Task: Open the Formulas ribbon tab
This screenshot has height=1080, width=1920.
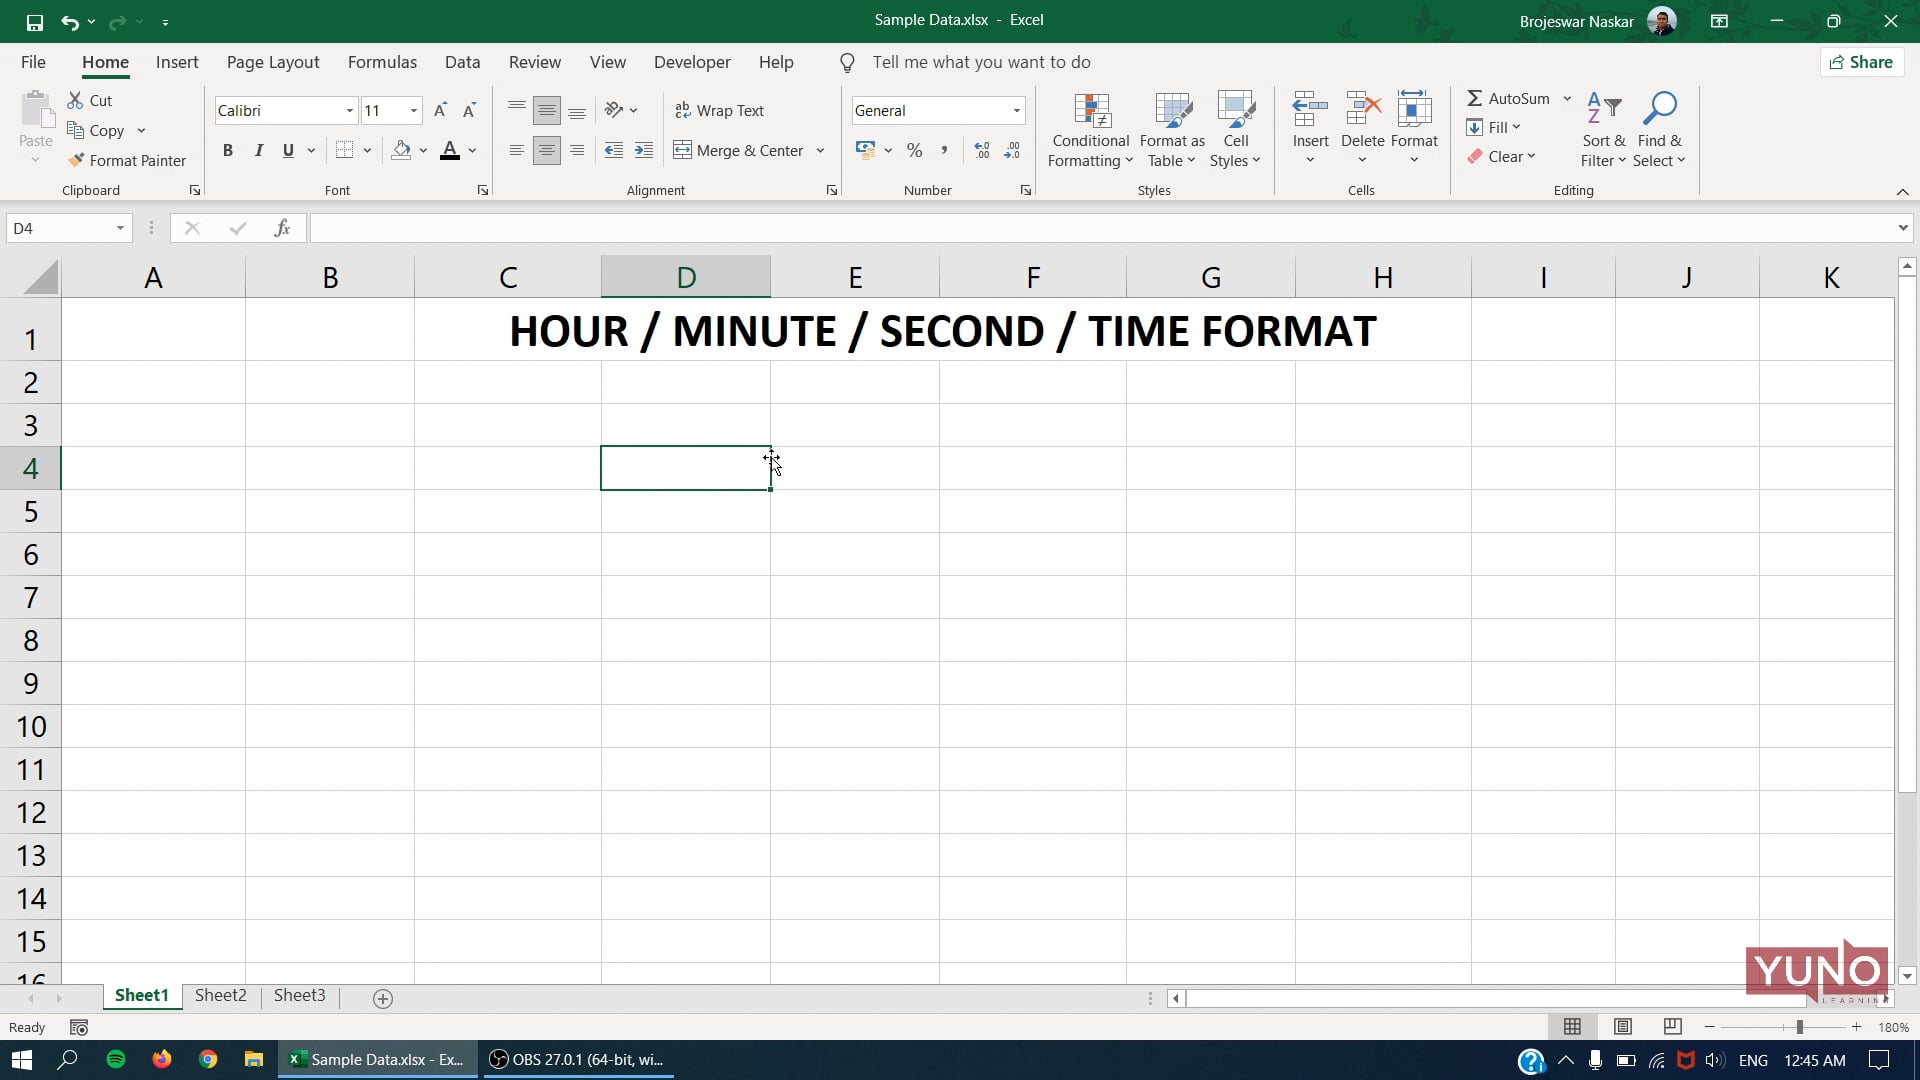Action: coord(382,62)
